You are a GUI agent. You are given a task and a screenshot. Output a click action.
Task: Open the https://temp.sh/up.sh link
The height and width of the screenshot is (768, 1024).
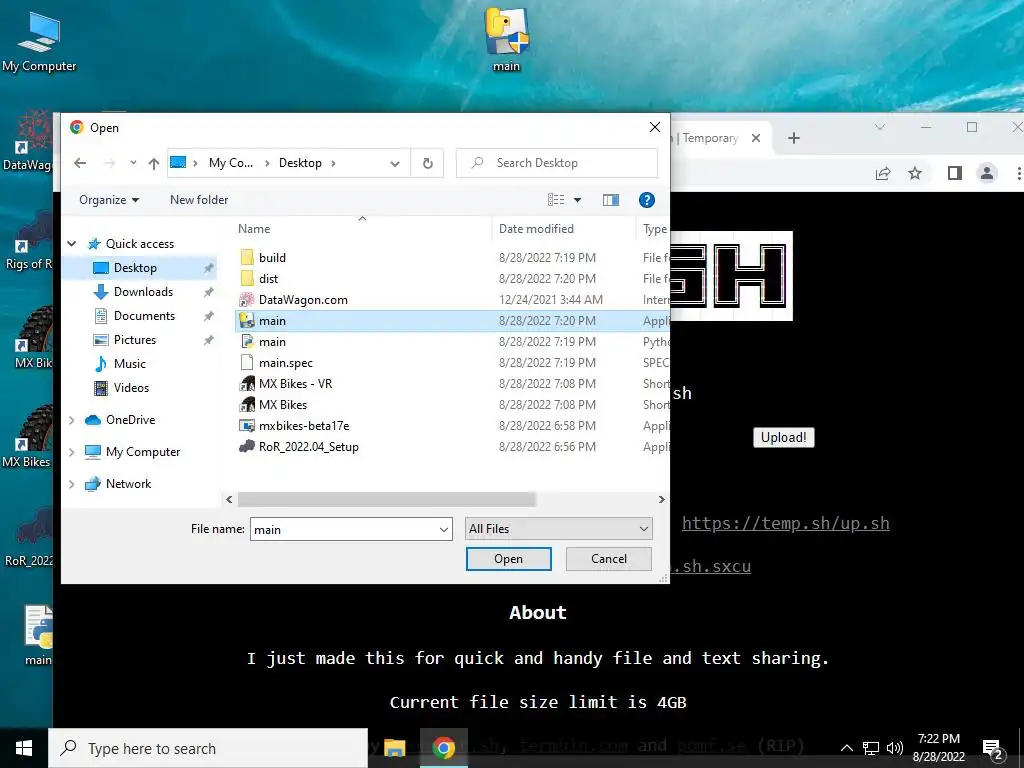click(x=786, y=524)
